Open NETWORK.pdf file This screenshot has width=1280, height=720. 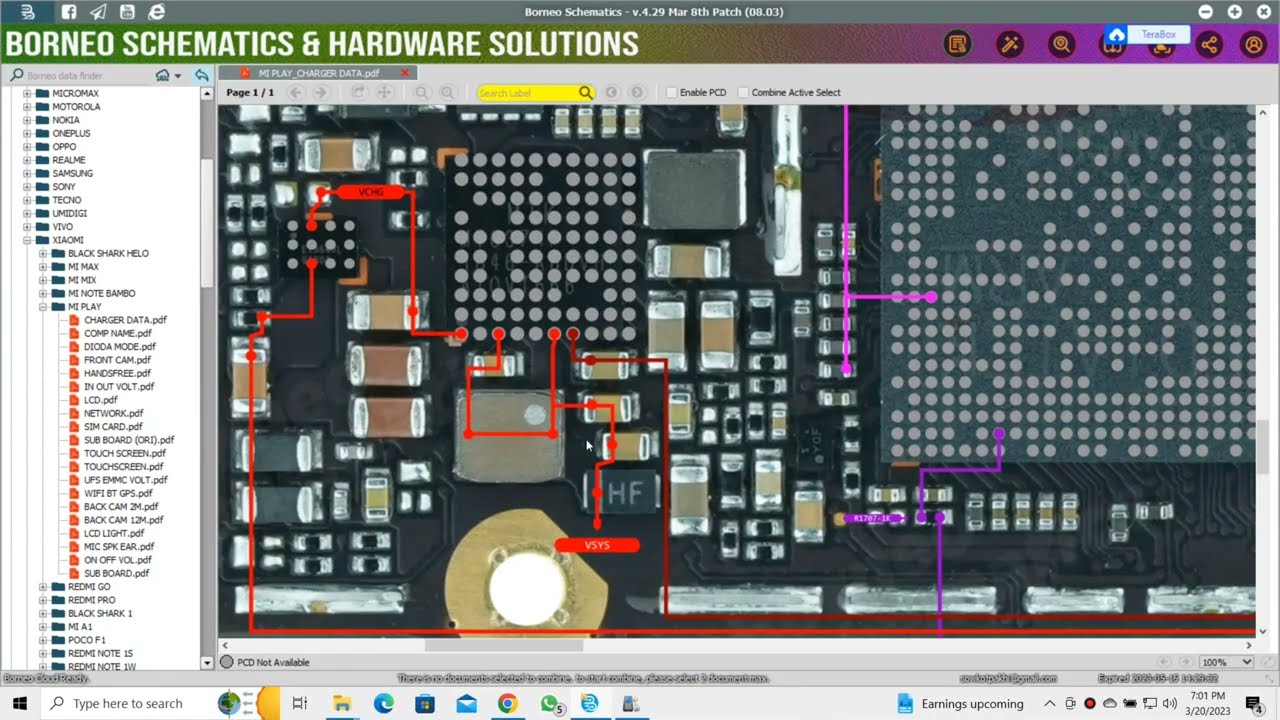[x=113, y=413]
